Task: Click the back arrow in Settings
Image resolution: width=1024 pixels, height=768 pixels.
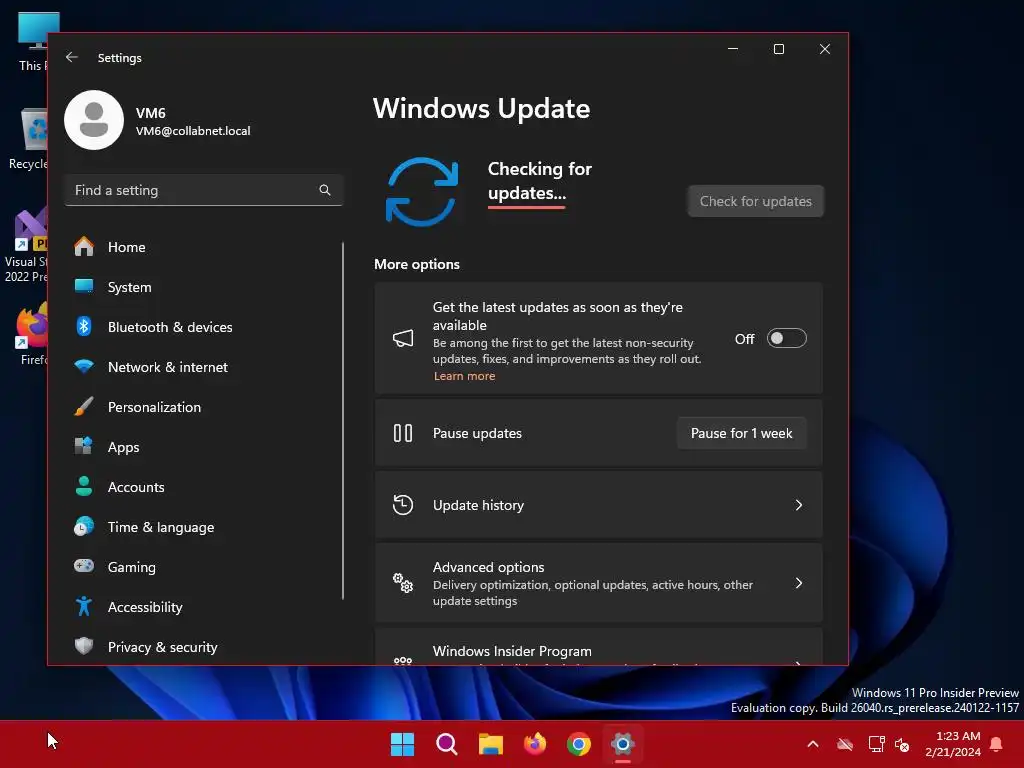Action: tap(72, 57)
